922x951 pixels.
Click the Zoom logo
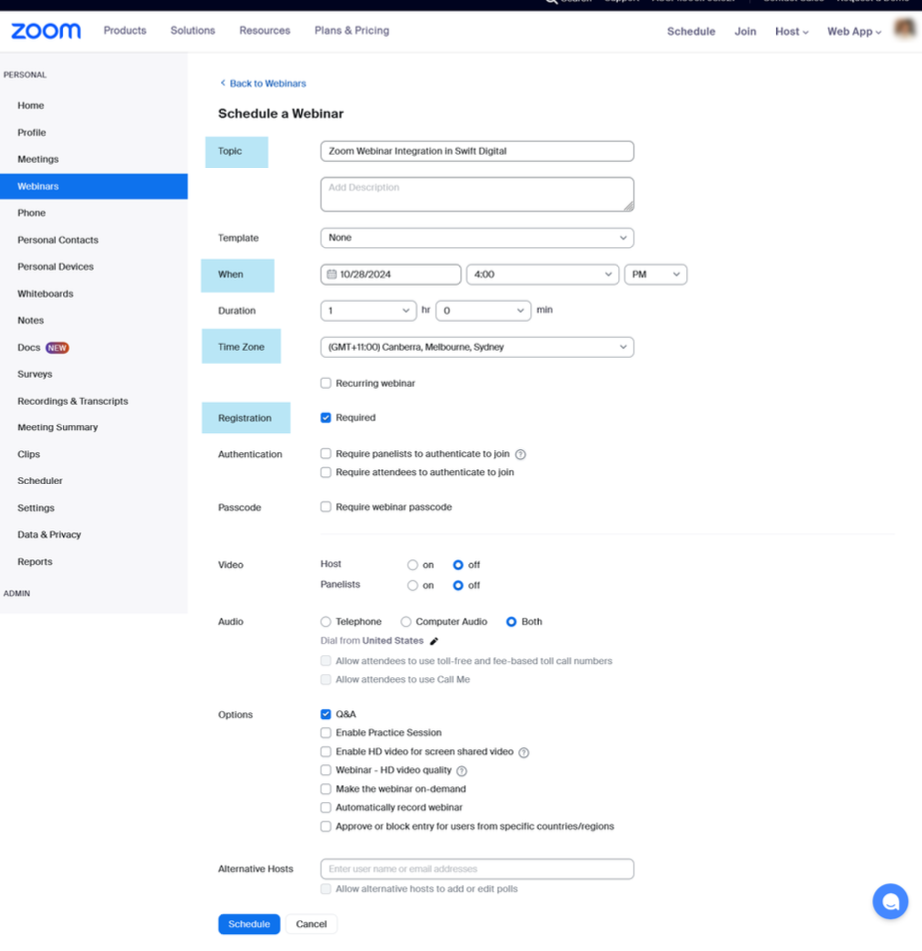pos(46,31)
